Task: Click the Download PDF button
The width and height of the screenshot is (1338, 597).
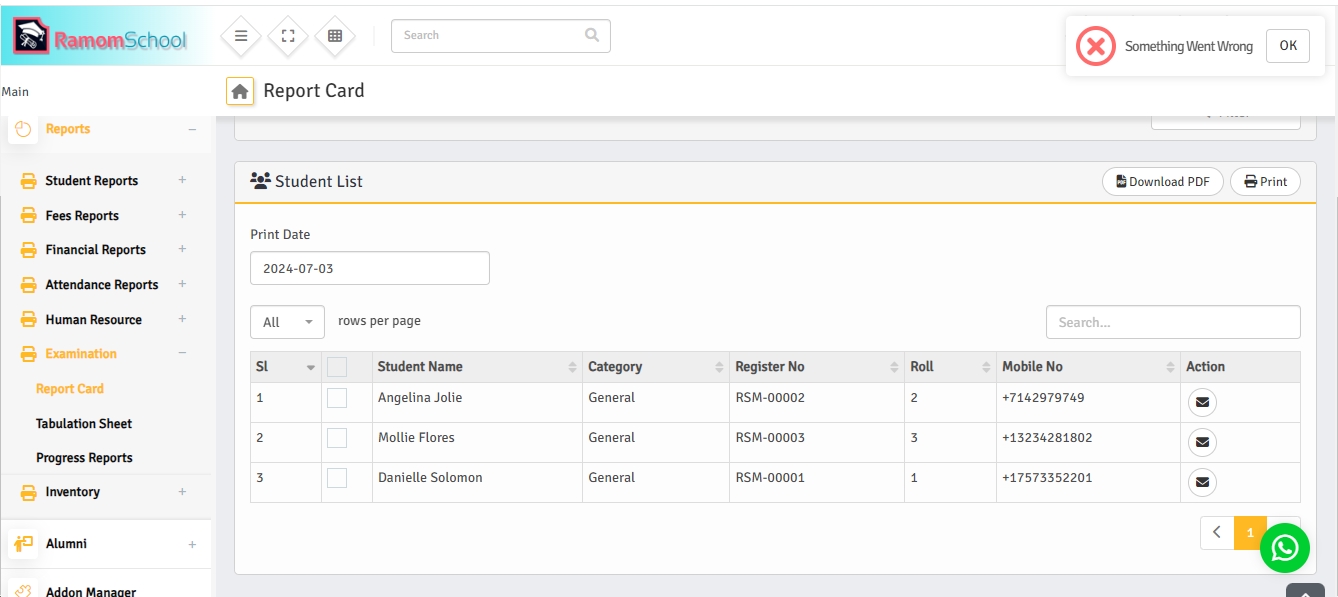Action: (1162, 182)
